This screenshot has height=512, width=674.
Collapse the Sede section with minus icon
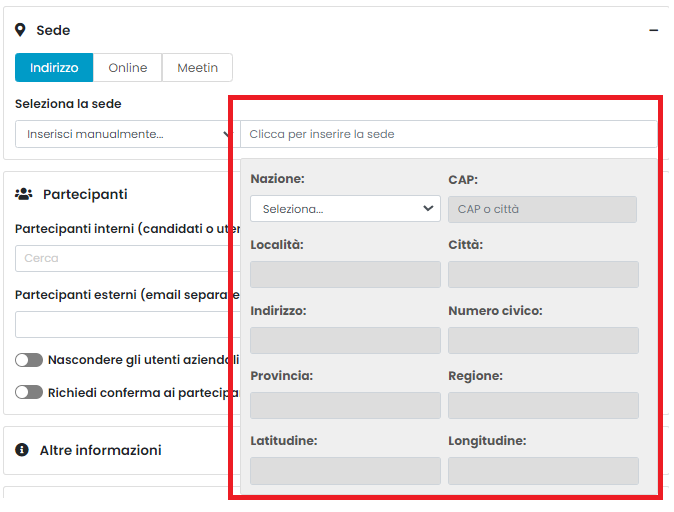654,31
